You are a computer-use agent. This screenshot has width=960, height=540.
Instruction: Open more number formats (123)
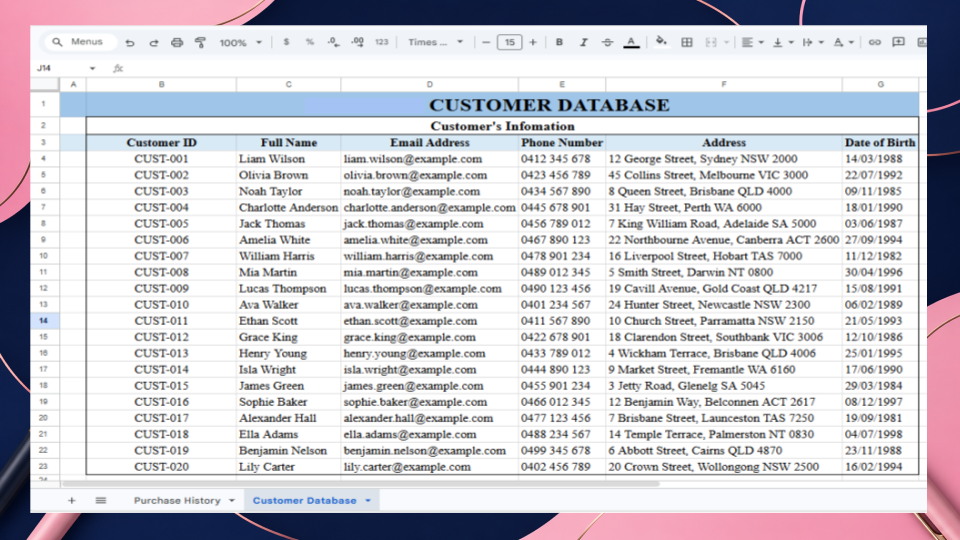coord(381,42)
